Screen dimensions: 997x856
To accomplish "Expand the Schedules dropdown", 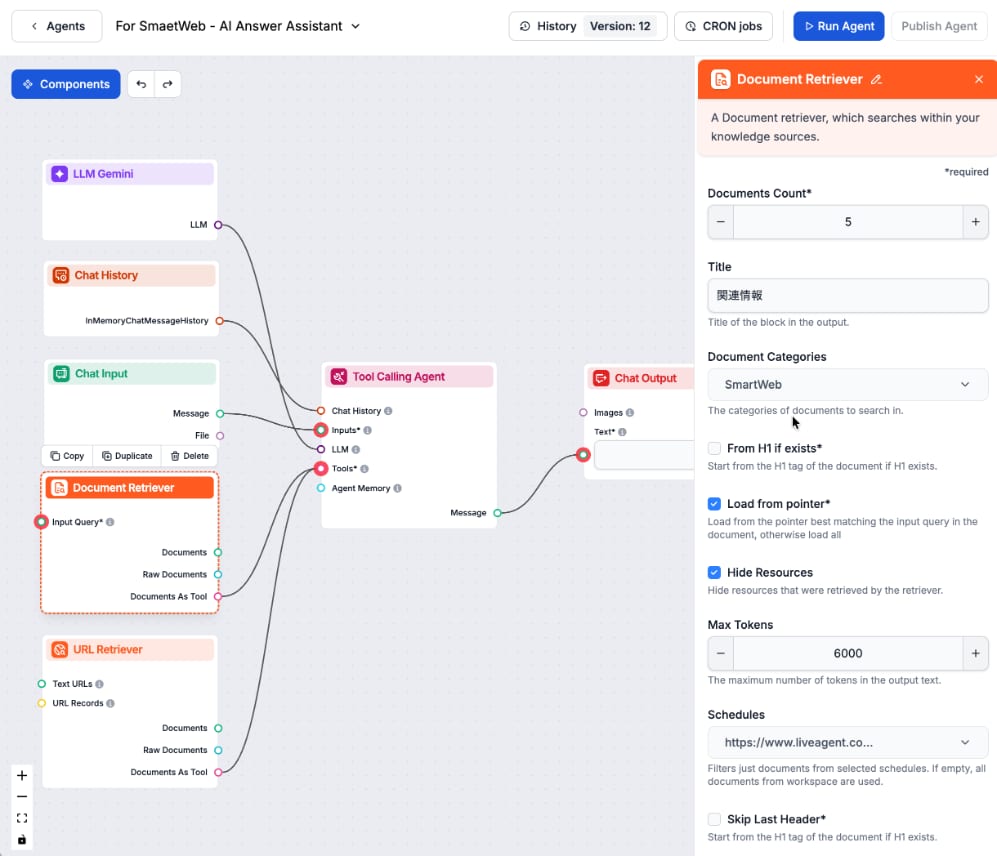I will pos(847,743).
